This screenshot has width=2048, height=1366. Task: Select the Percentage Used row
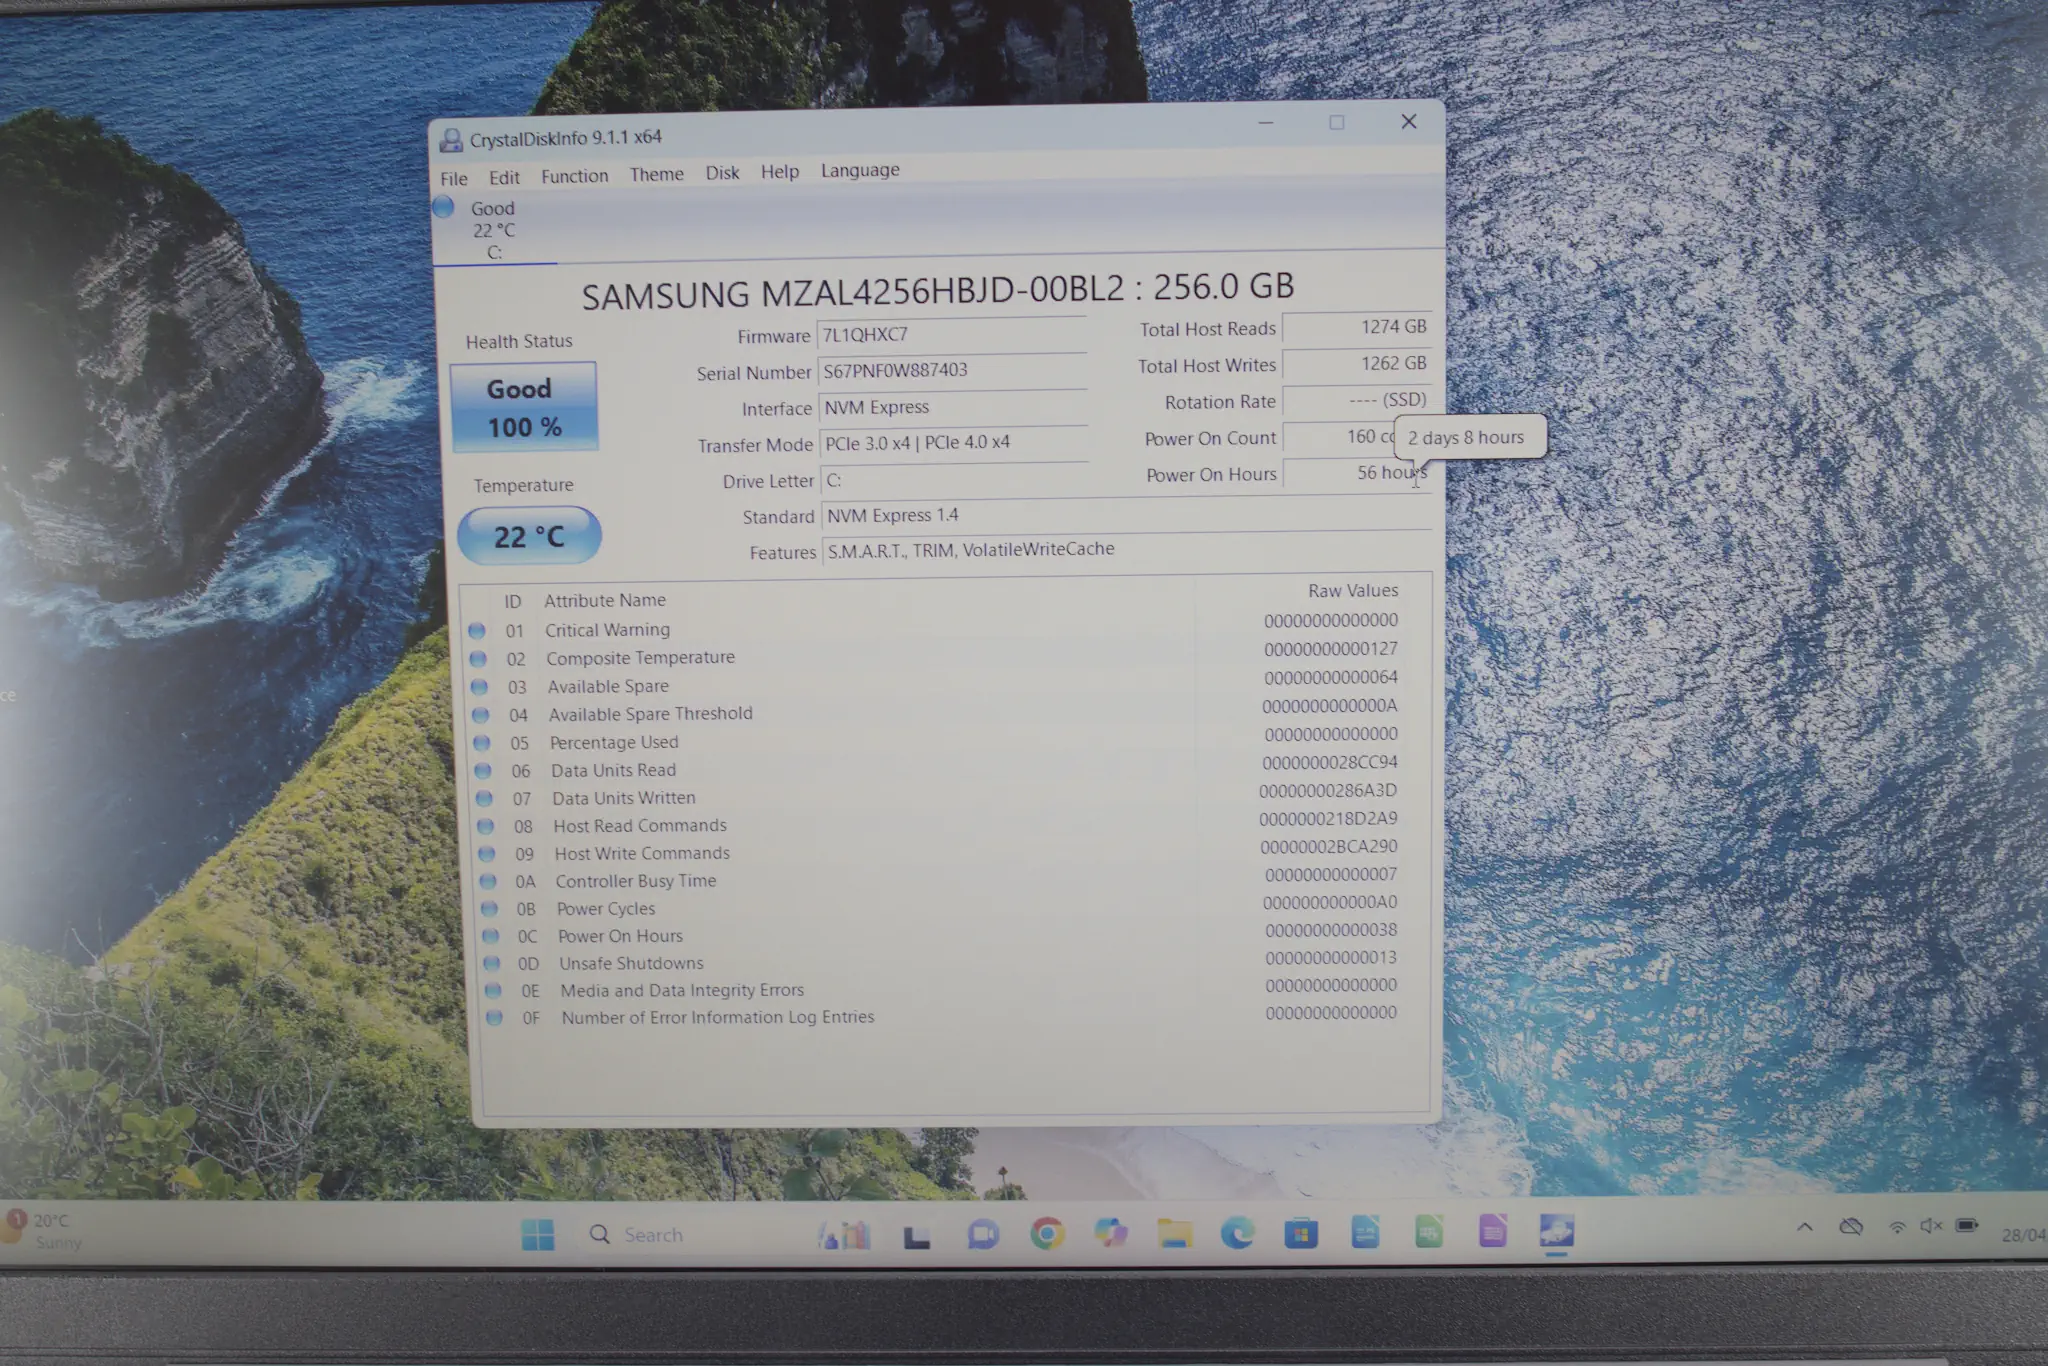click(x=935, y=739)
